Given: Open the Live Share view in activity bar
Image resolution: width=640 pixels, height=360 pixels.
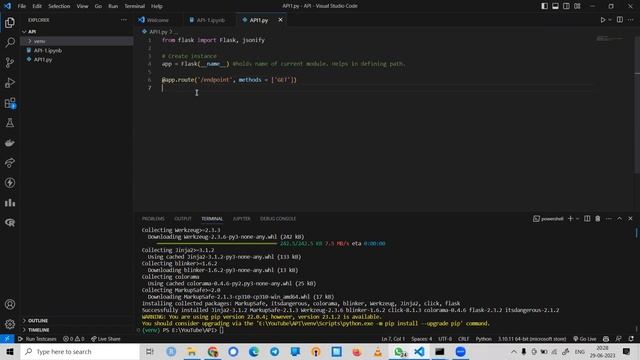Looking at the screenshot, I should (x=10, y=163).
